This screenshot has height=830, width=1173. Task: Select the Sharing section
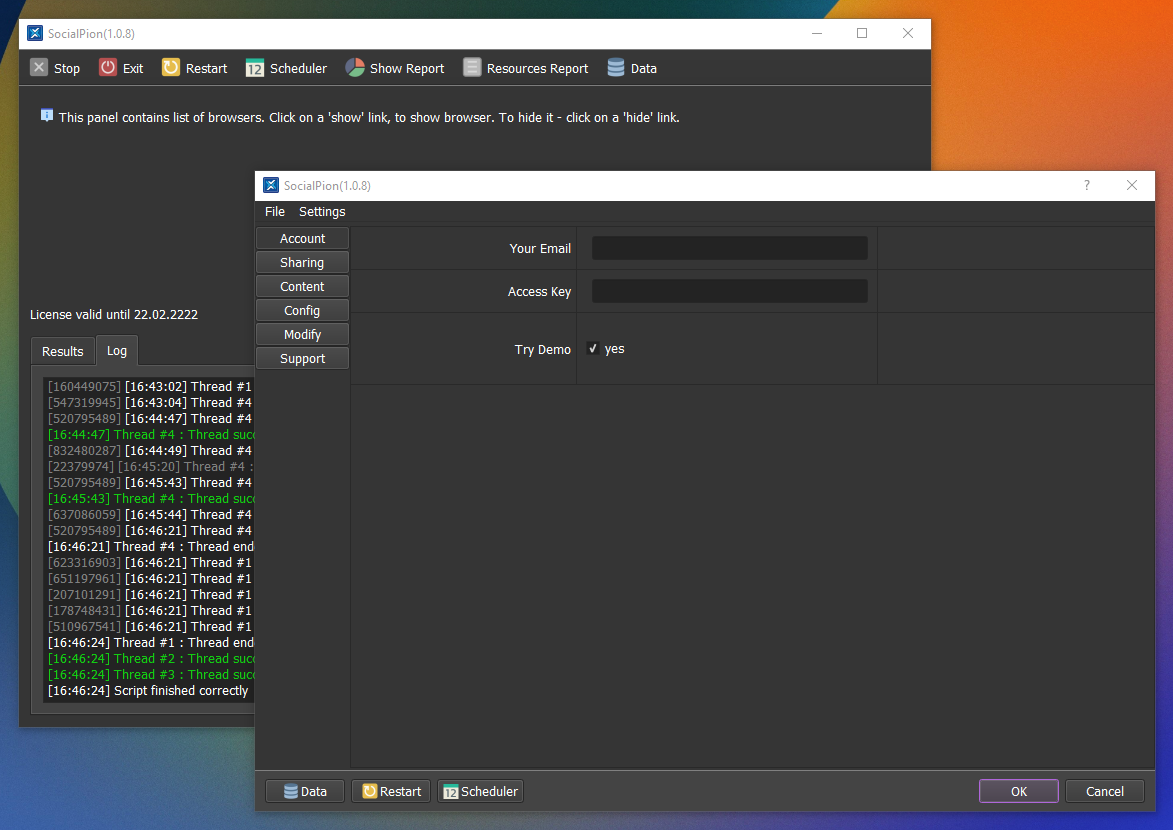pos(302,262)
